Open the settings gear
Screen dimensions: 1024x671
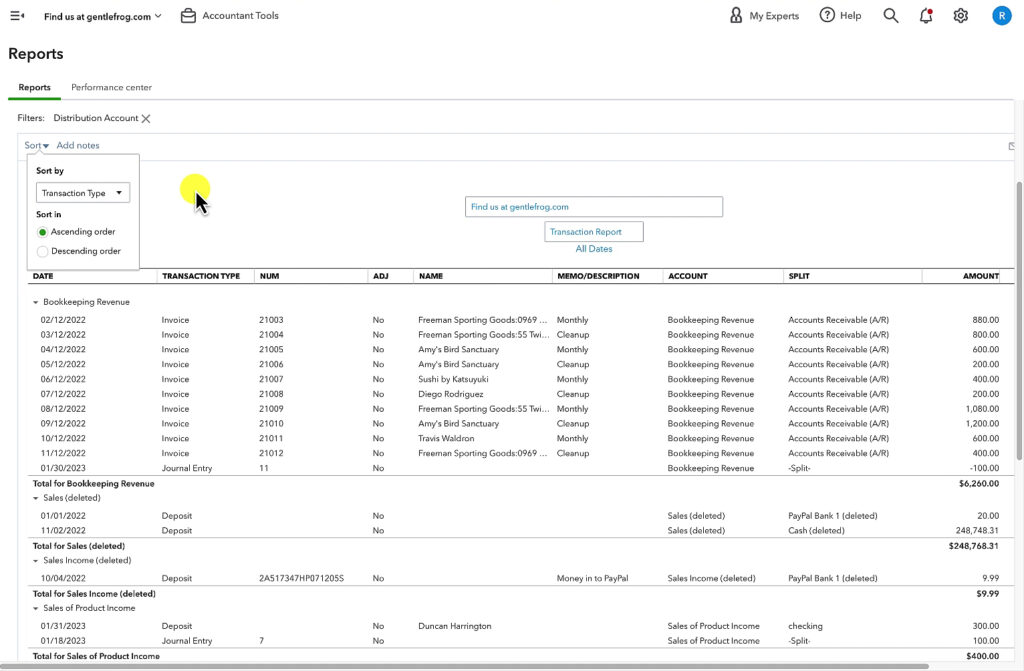[960, 15]
